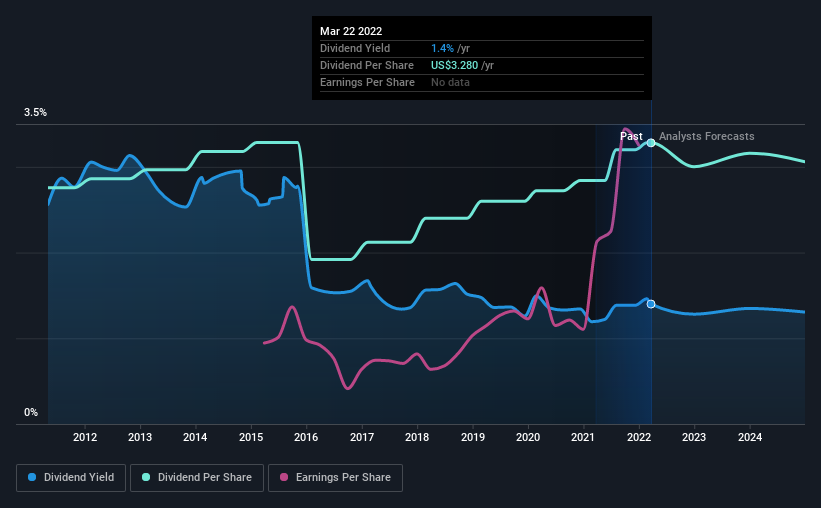Screen dimensions: 821x508
Task: Click the 2012 x-axis label
Action: tap(85, 437)
